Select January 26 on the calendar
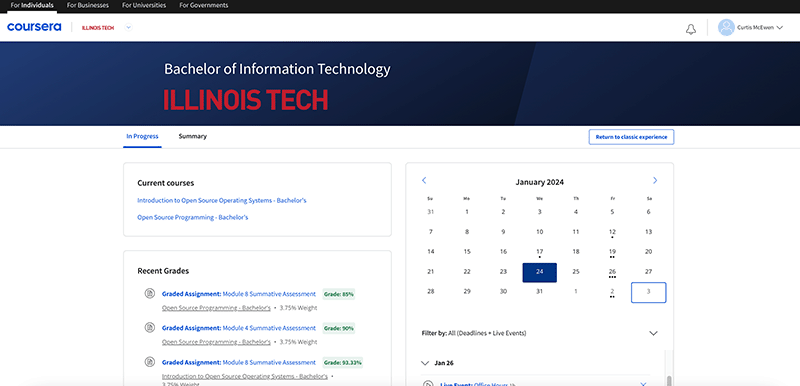Screen dimensions: 800x386 coord(612,272)
